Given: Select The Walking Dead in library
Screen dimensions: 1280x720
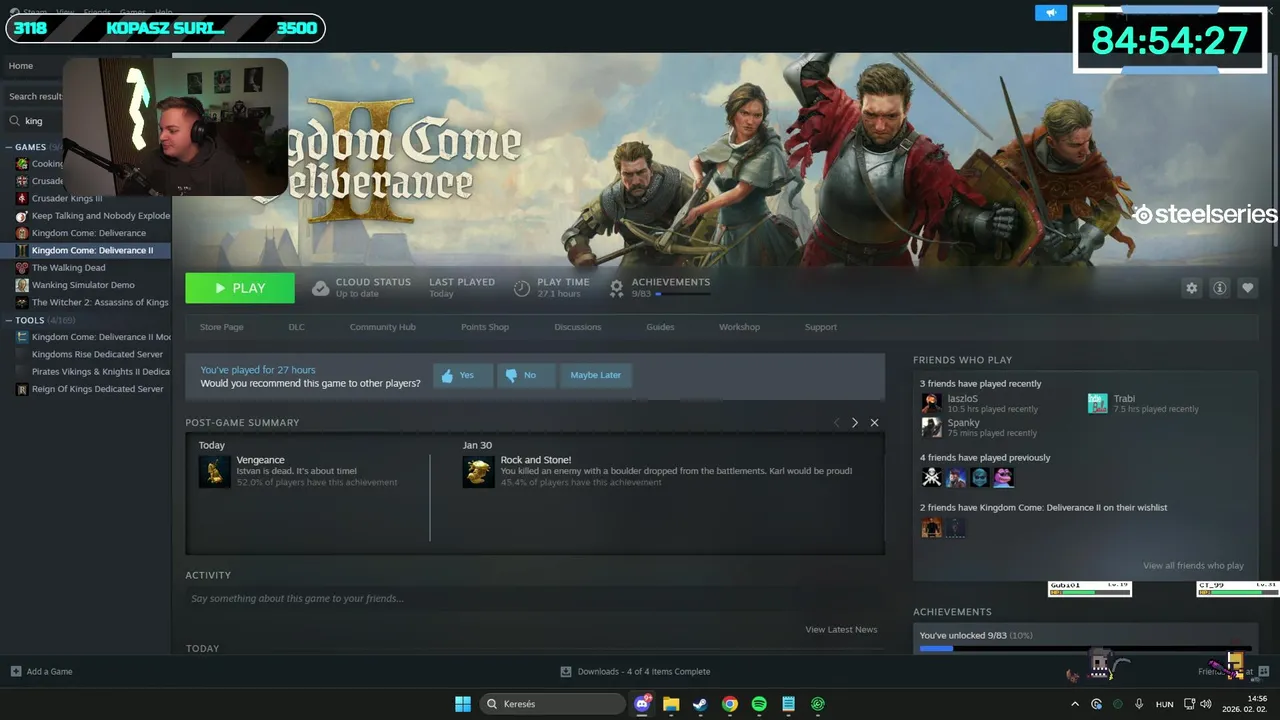Looking at the screenshot, I should (68, 268).
